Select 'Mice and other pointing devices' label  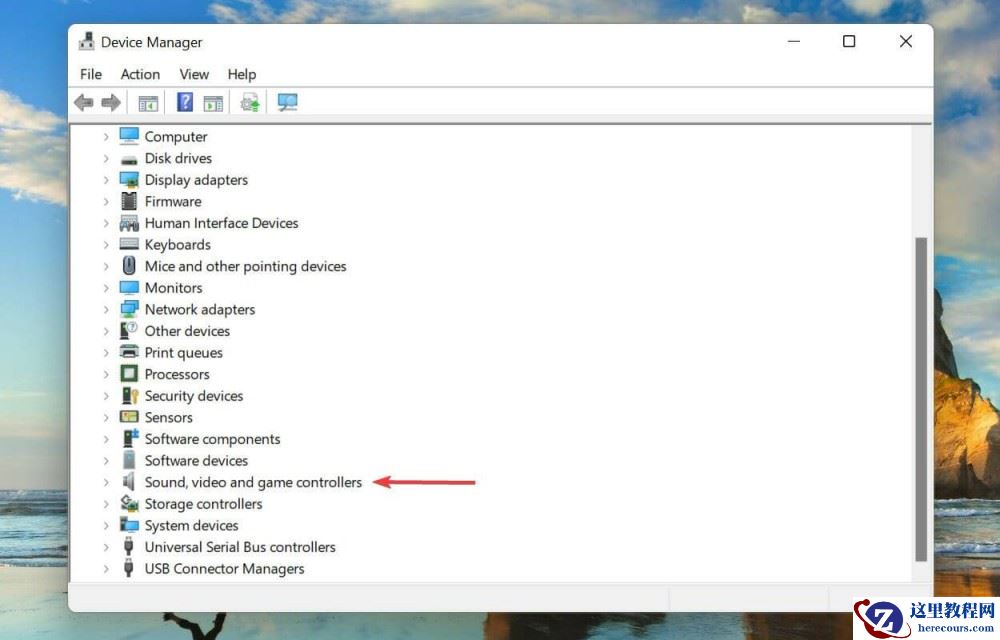(x=246, y=266)
